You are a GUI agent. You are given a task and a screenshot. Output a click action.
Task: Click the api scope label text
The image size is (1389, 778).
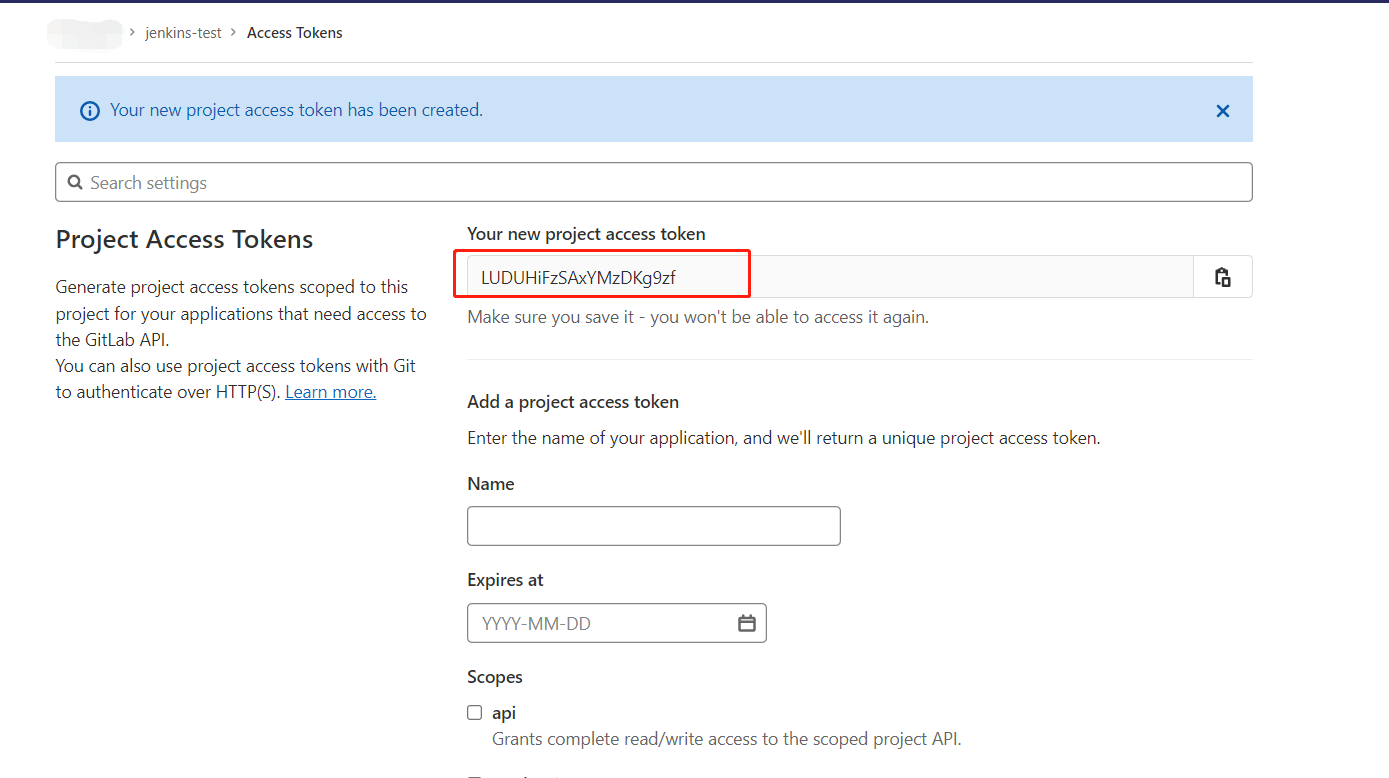click(x=504, y=713)
